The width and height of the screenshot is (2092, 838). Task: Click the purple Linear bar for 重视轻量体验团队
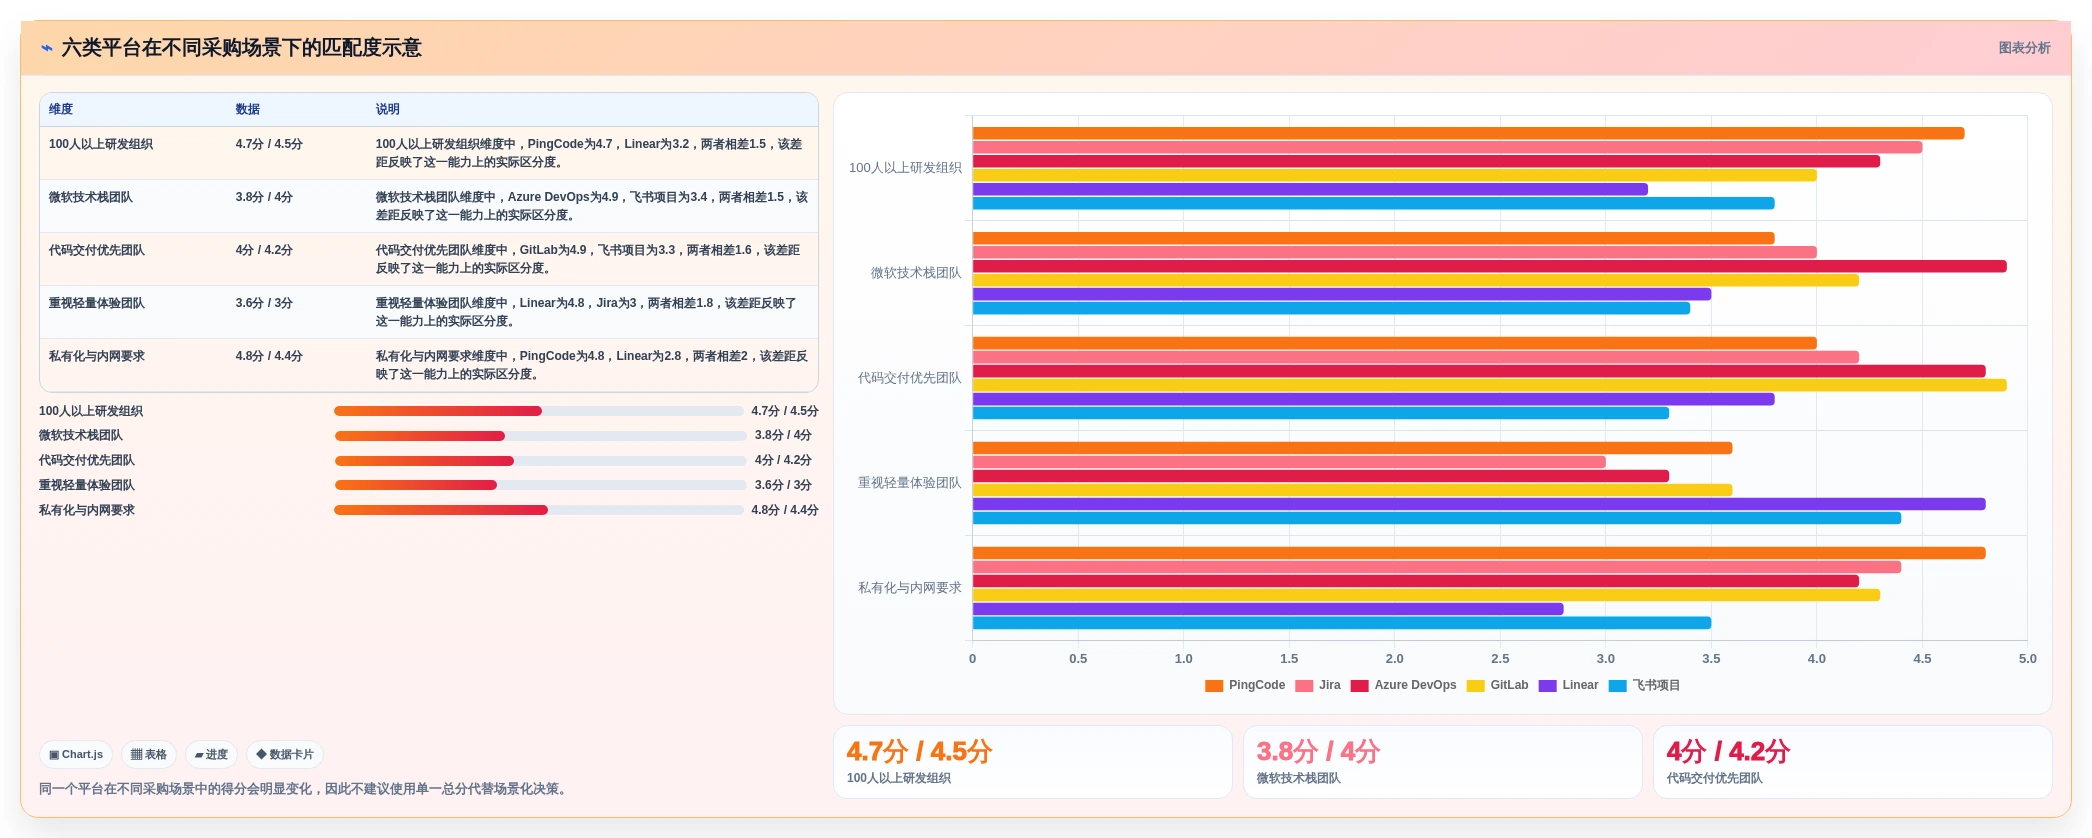point(1479,504)
